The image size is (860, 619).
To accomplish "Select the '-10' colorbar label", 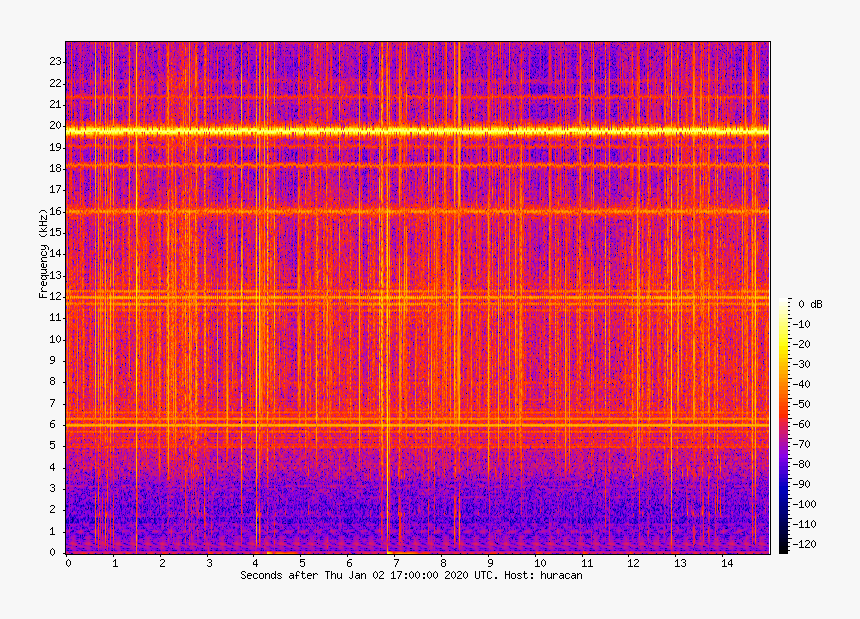I will click(x=802, y=324).
